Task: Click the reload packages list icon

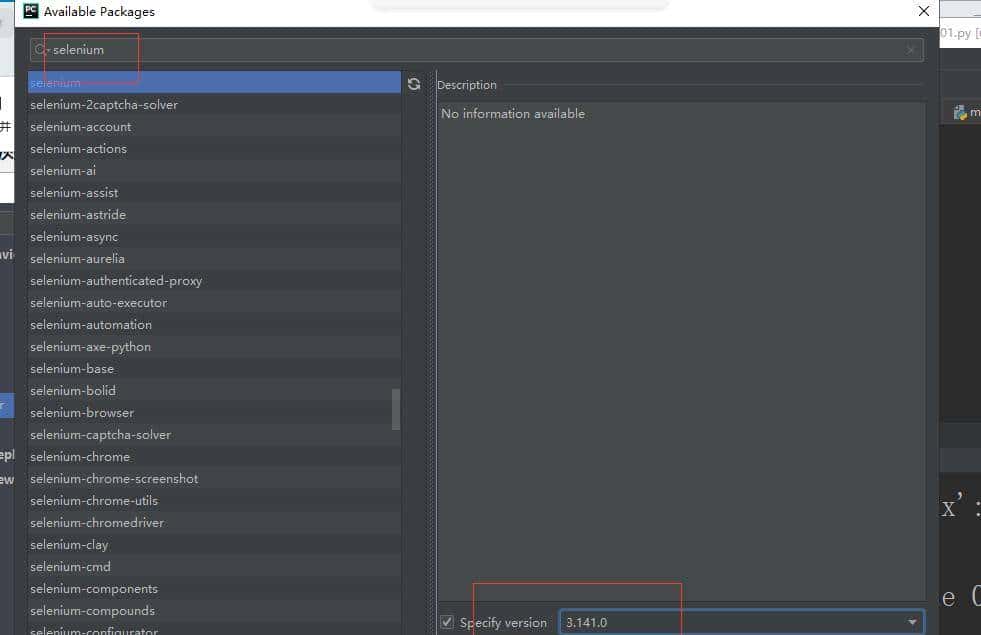Action: point(414,85)
